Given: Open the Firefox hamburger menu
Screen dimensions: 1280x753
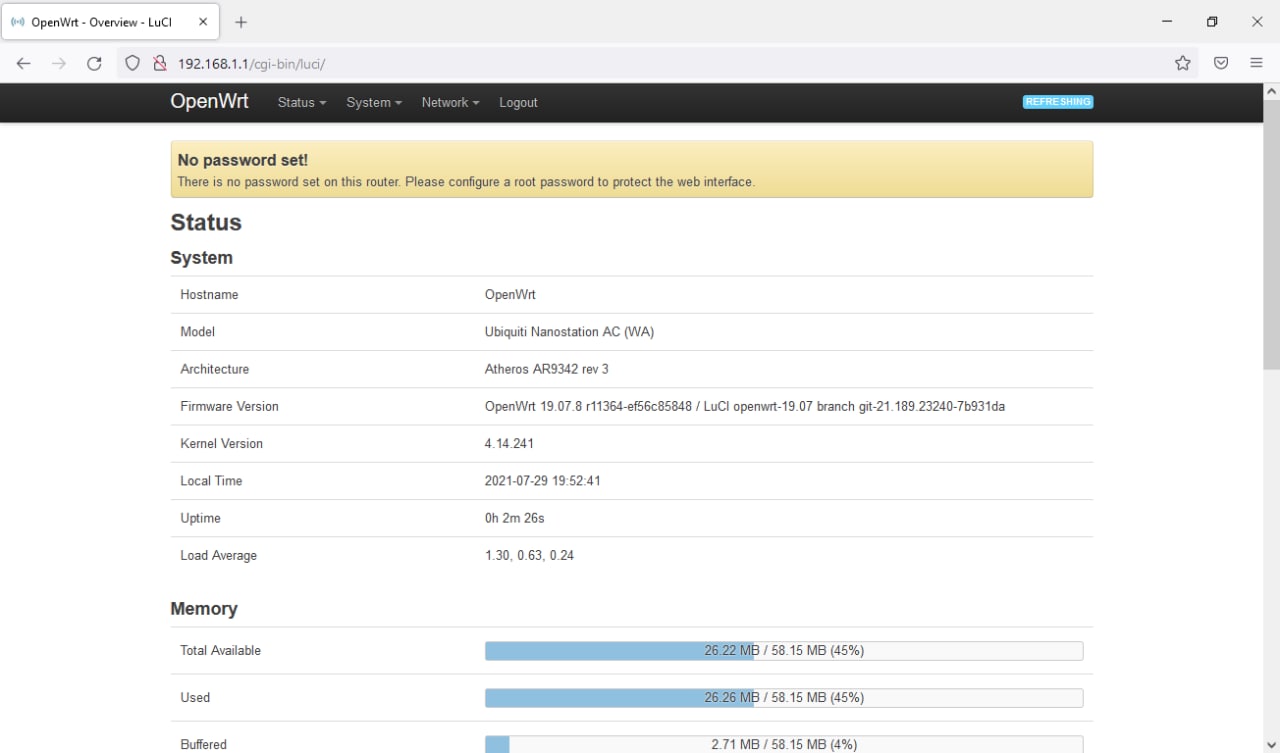Looking at the screenshot, I should click(1257, 63).
